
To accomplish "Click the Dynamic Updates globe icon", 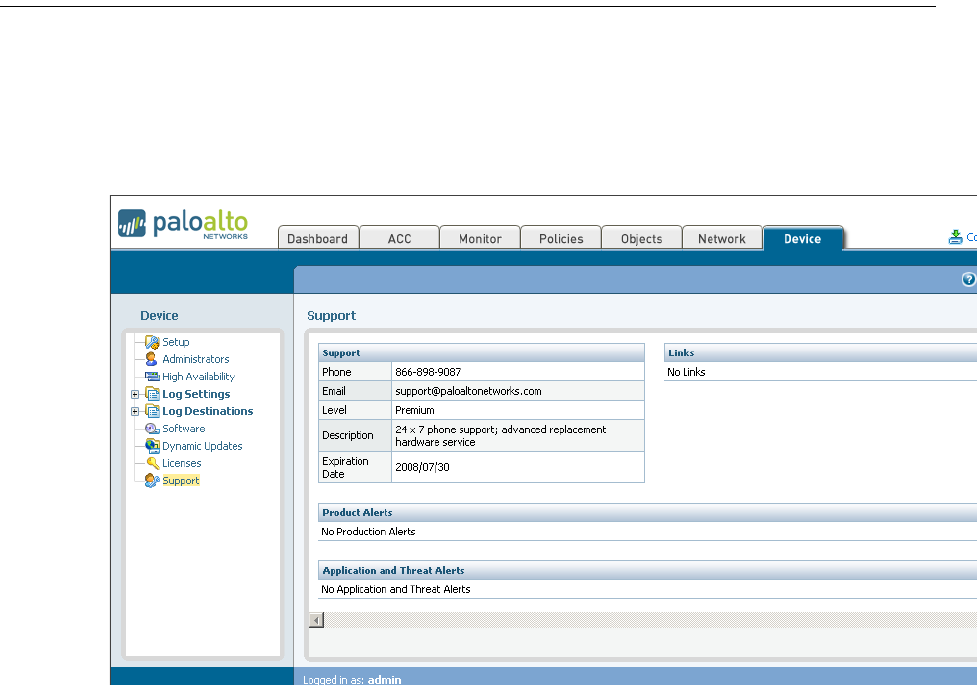I will (152, 445).
